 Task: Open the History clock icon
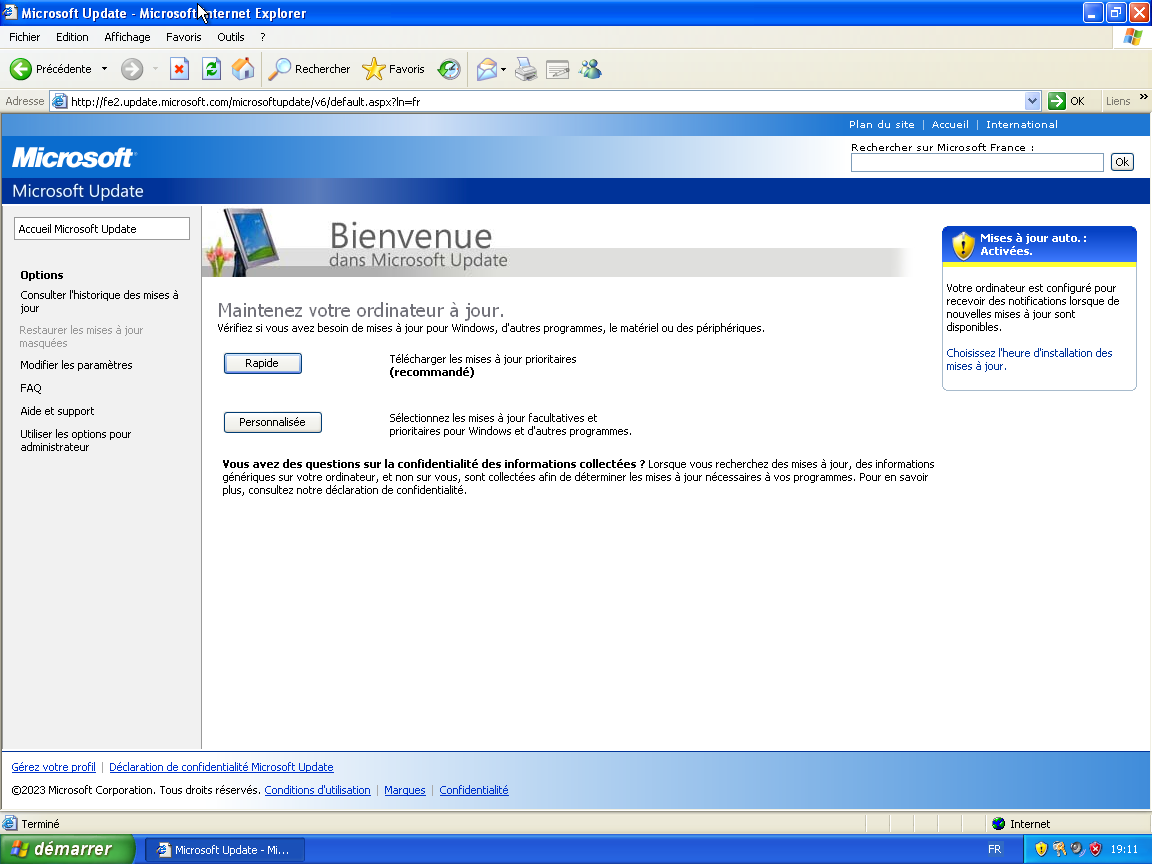(x=449, y=69)
